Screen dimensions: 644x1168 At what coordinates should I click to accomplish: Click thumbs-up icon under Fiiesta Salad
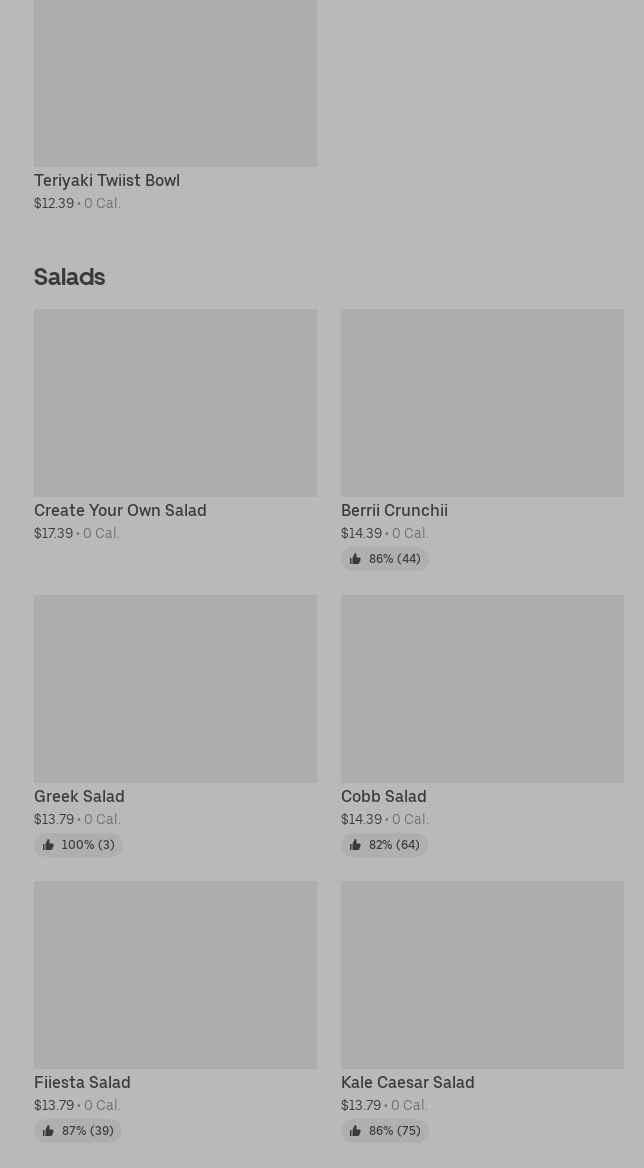point(48,1131)
